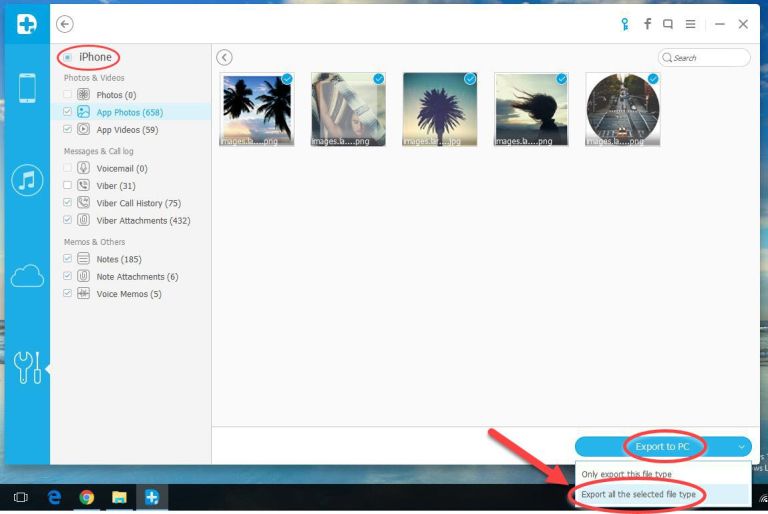Viewport: 768px width, 514px height.
Task: Select App Photos (658) category
Action: point(130,112)
